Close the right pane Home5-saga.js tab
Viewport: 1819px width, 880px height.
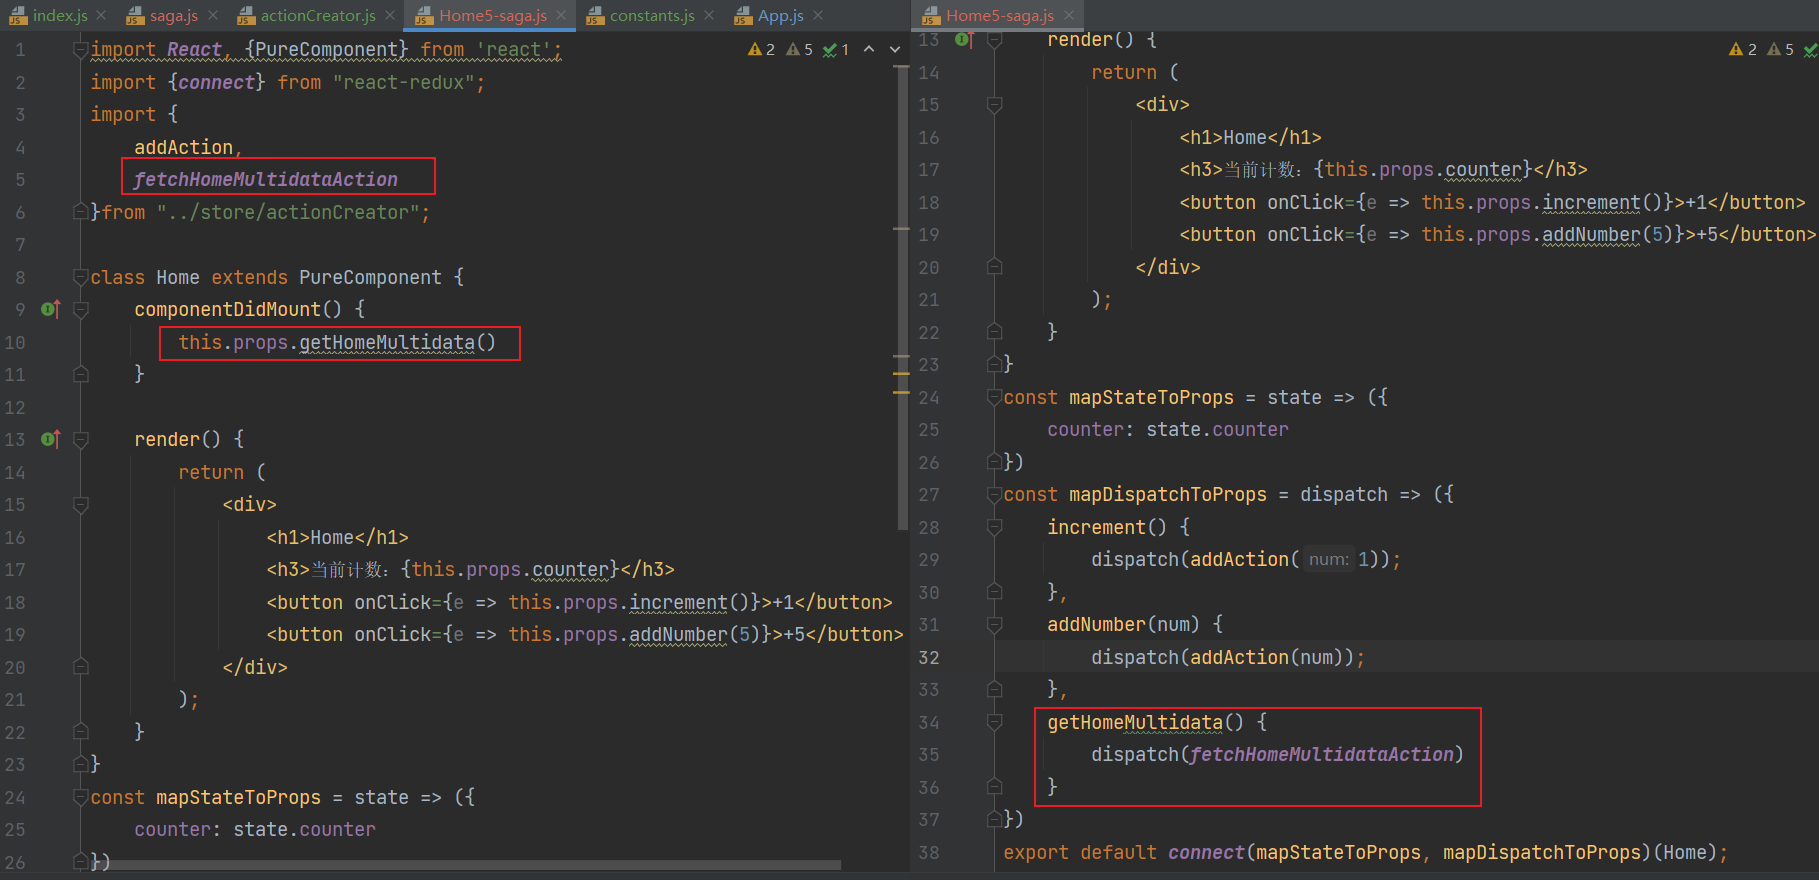point(1069,15)
